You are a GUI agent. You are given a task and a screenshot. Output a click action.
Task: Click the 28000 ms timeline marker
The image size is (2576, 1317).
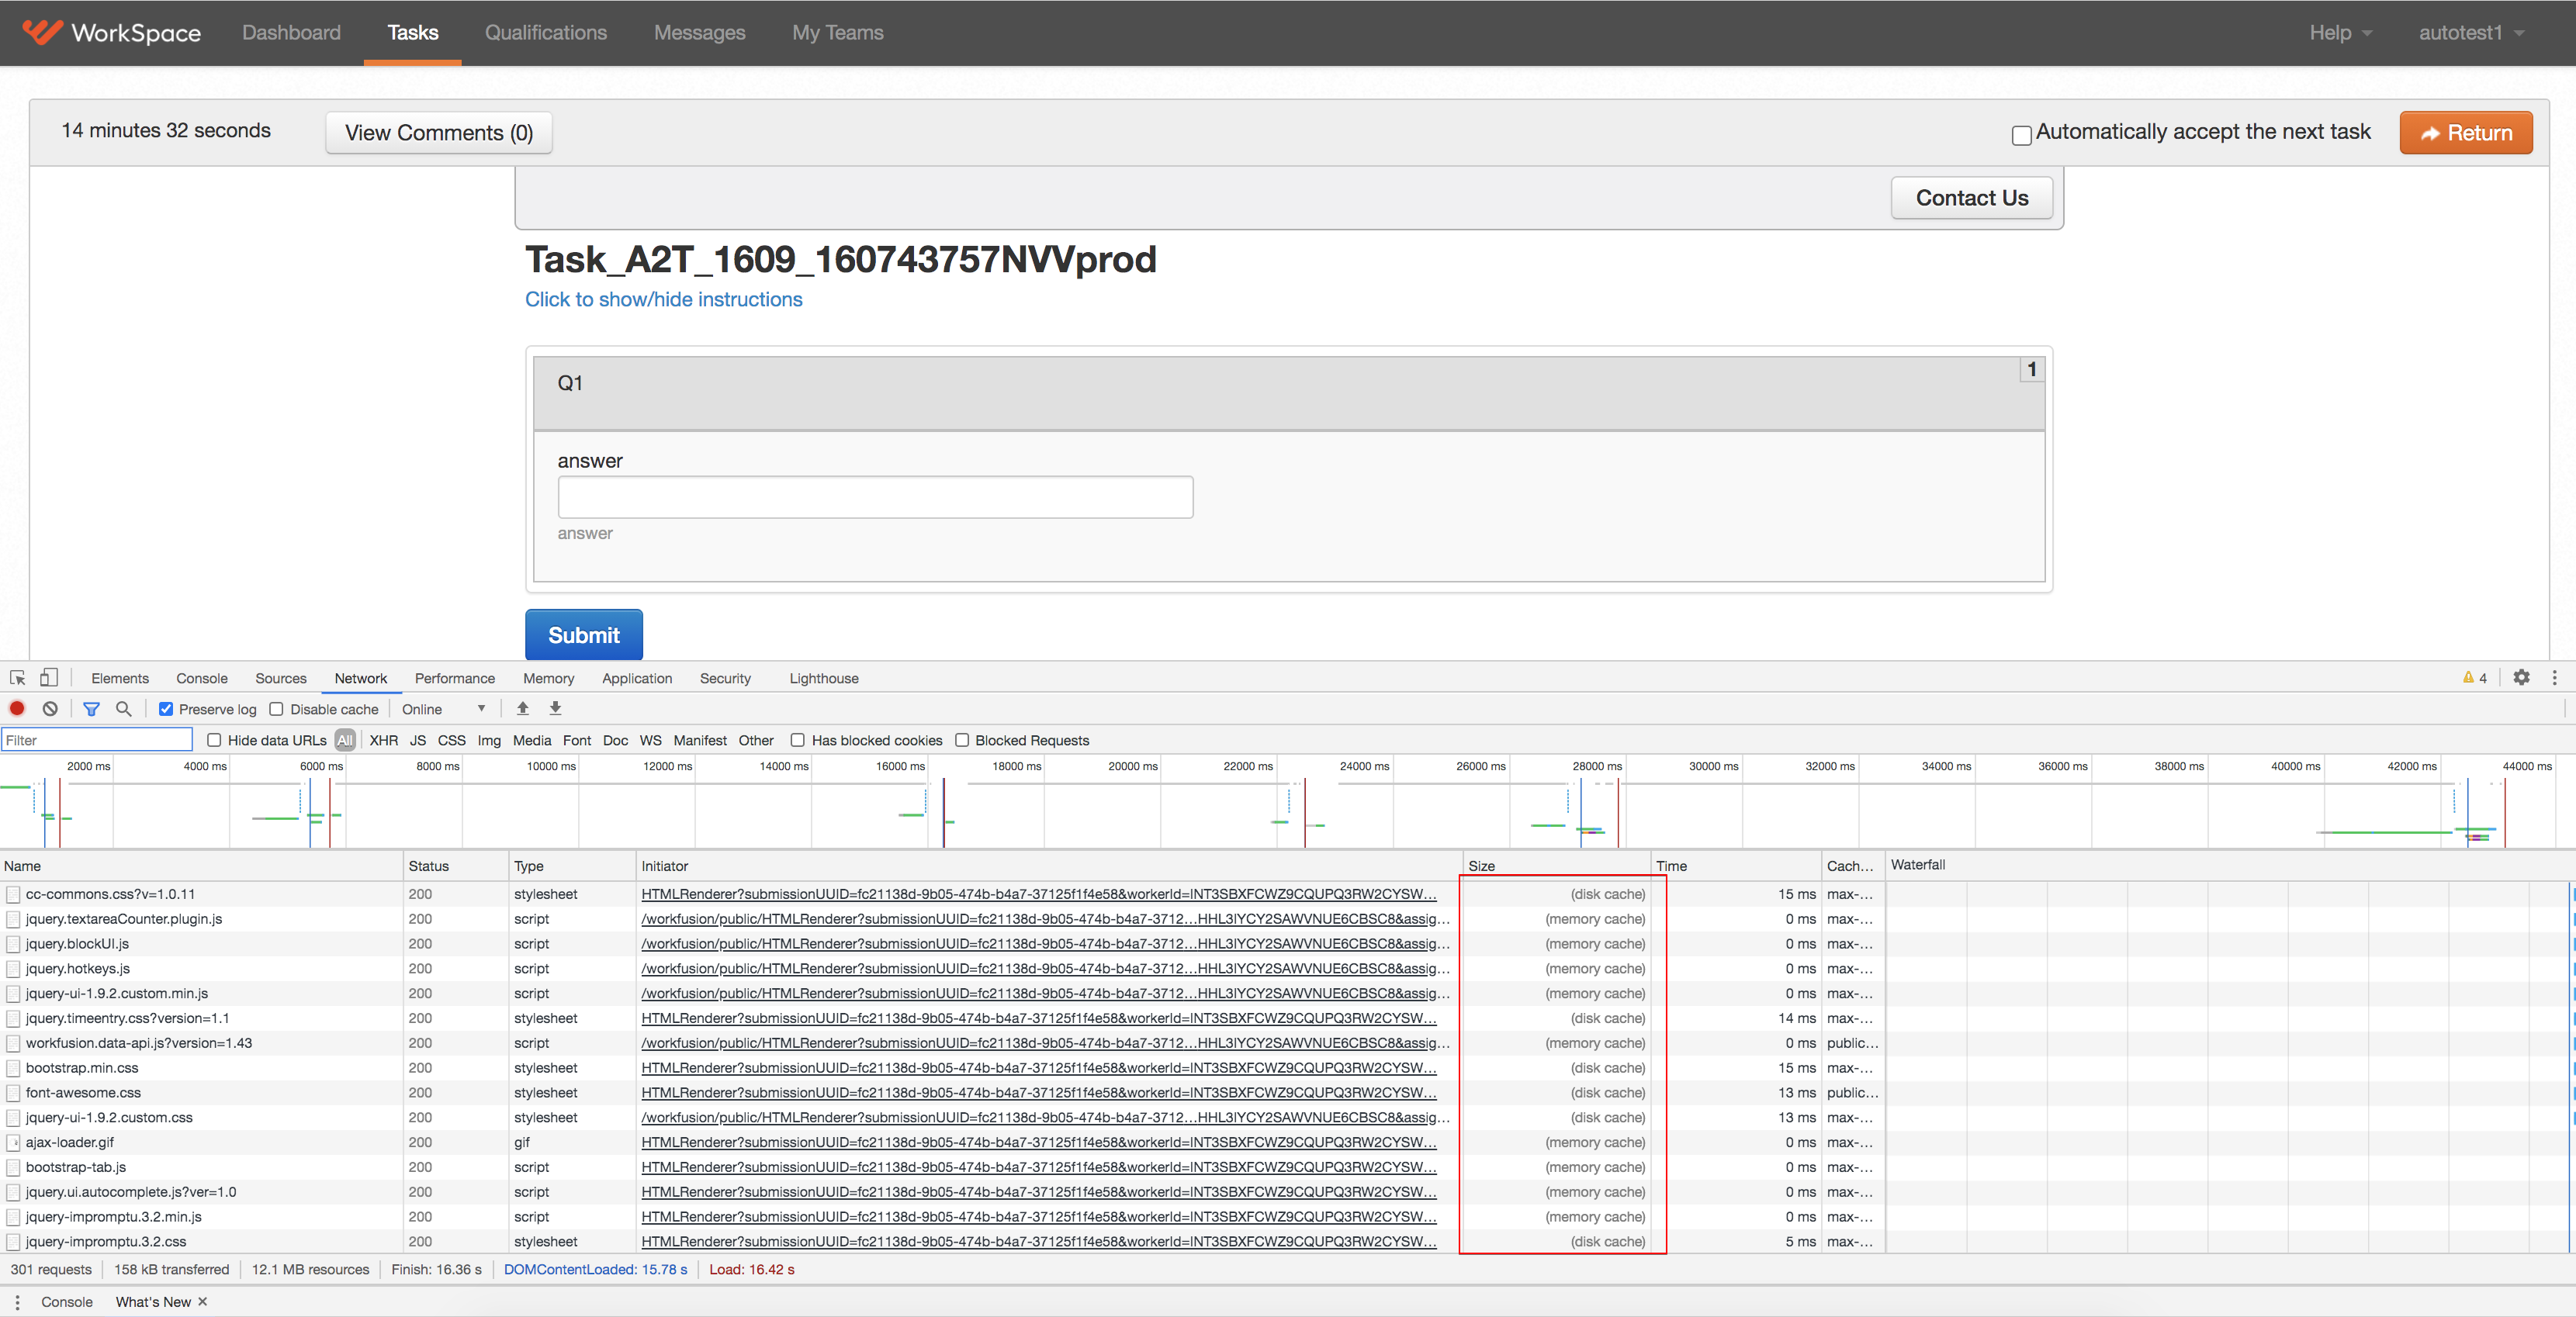pos(1596,766)
